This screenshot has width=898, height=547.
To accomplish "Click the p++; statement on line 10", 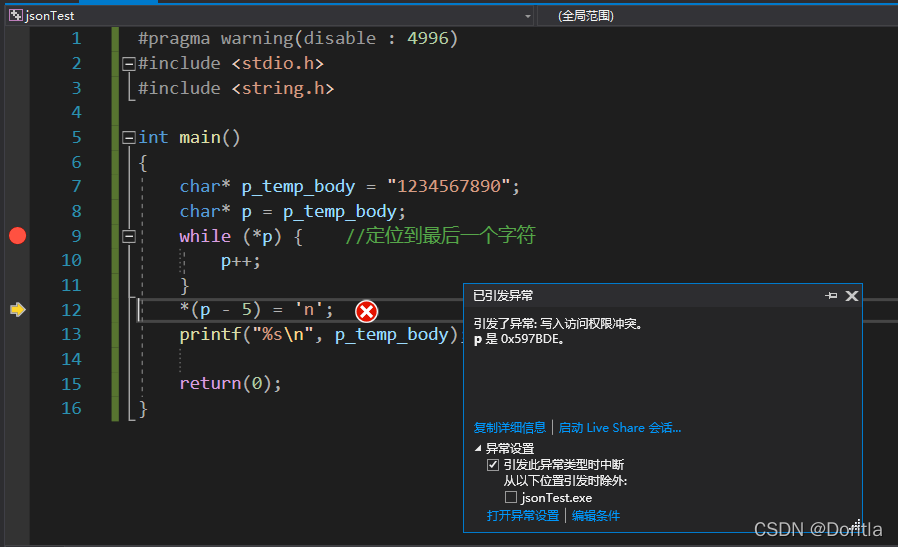I will coord(241,261).
